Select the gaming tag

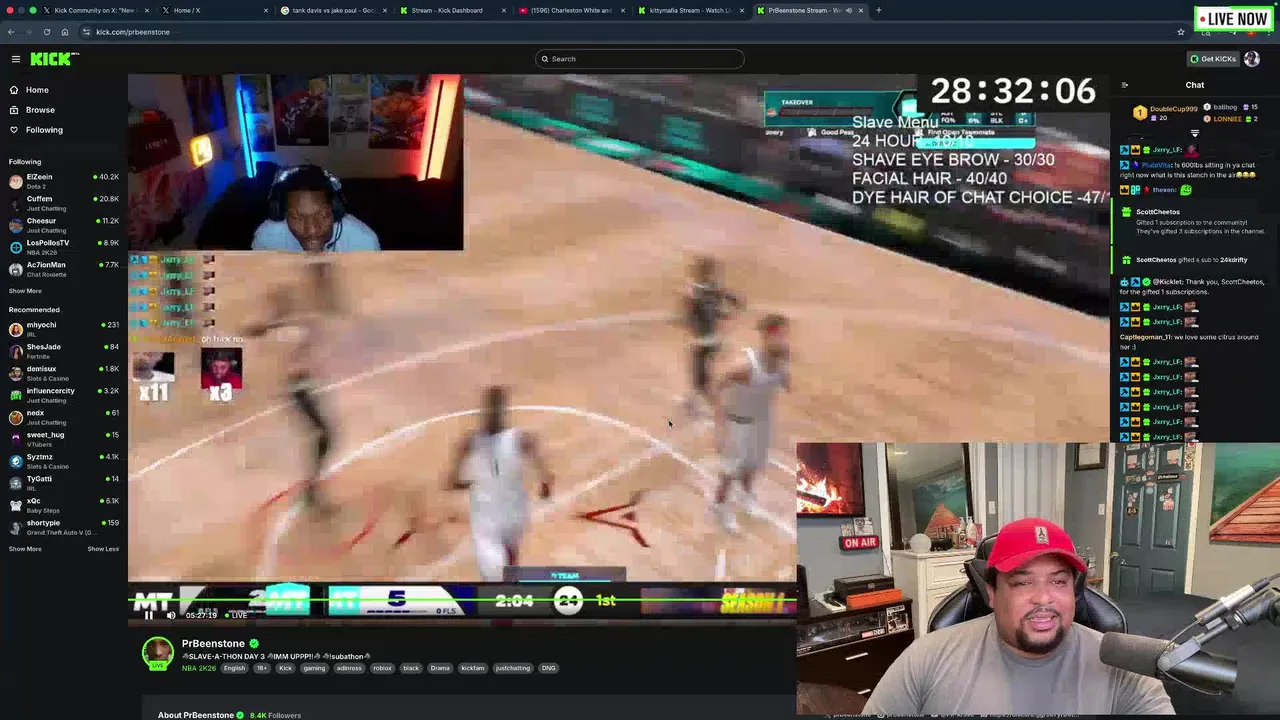(x=314, y=668)
